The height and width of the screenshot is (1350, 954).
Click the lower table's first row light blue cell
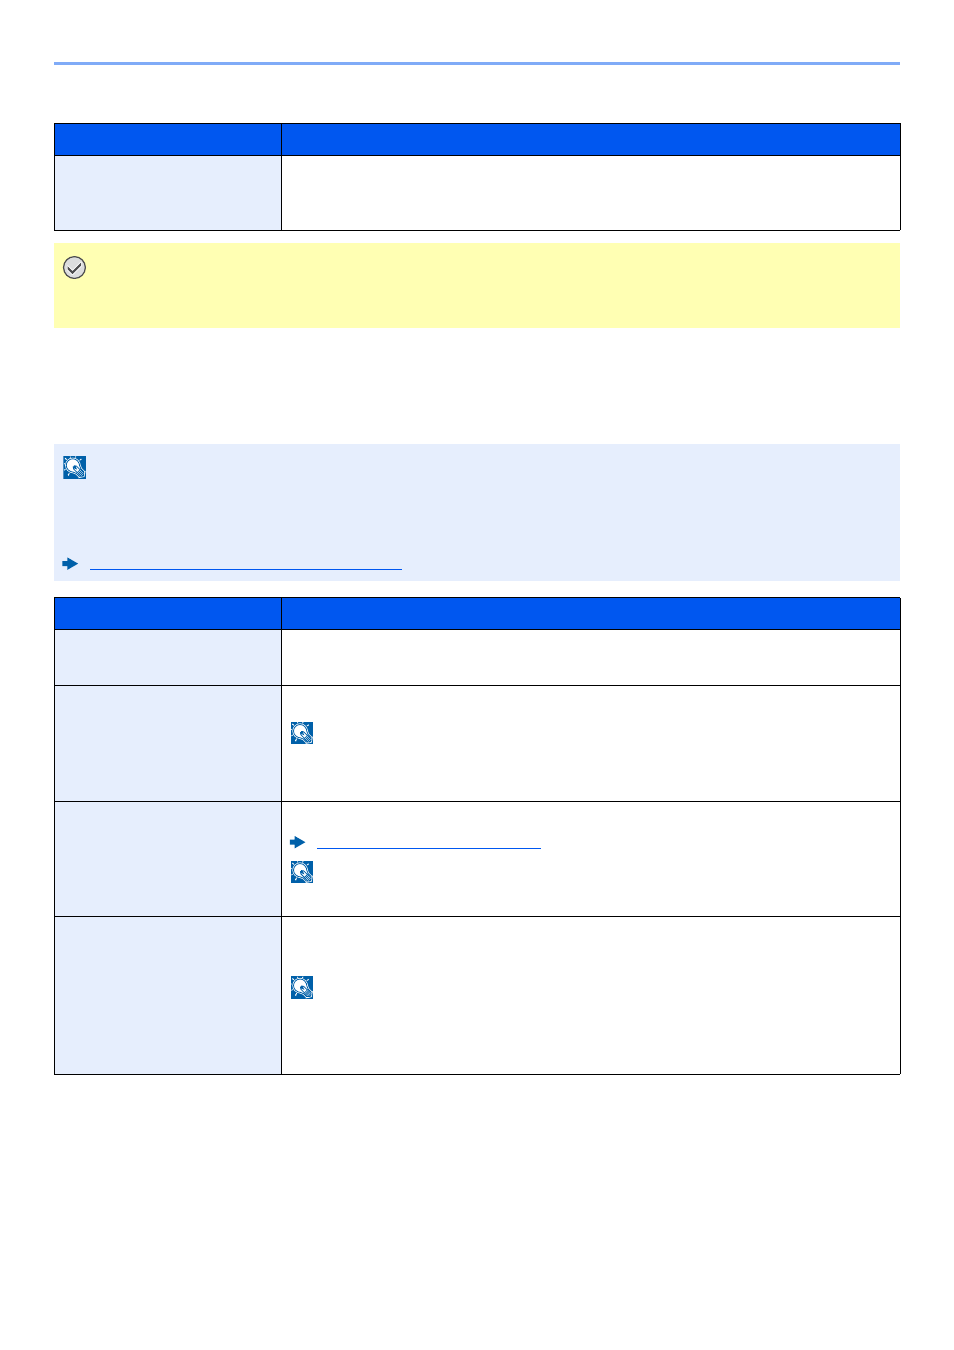click(168, 657)
